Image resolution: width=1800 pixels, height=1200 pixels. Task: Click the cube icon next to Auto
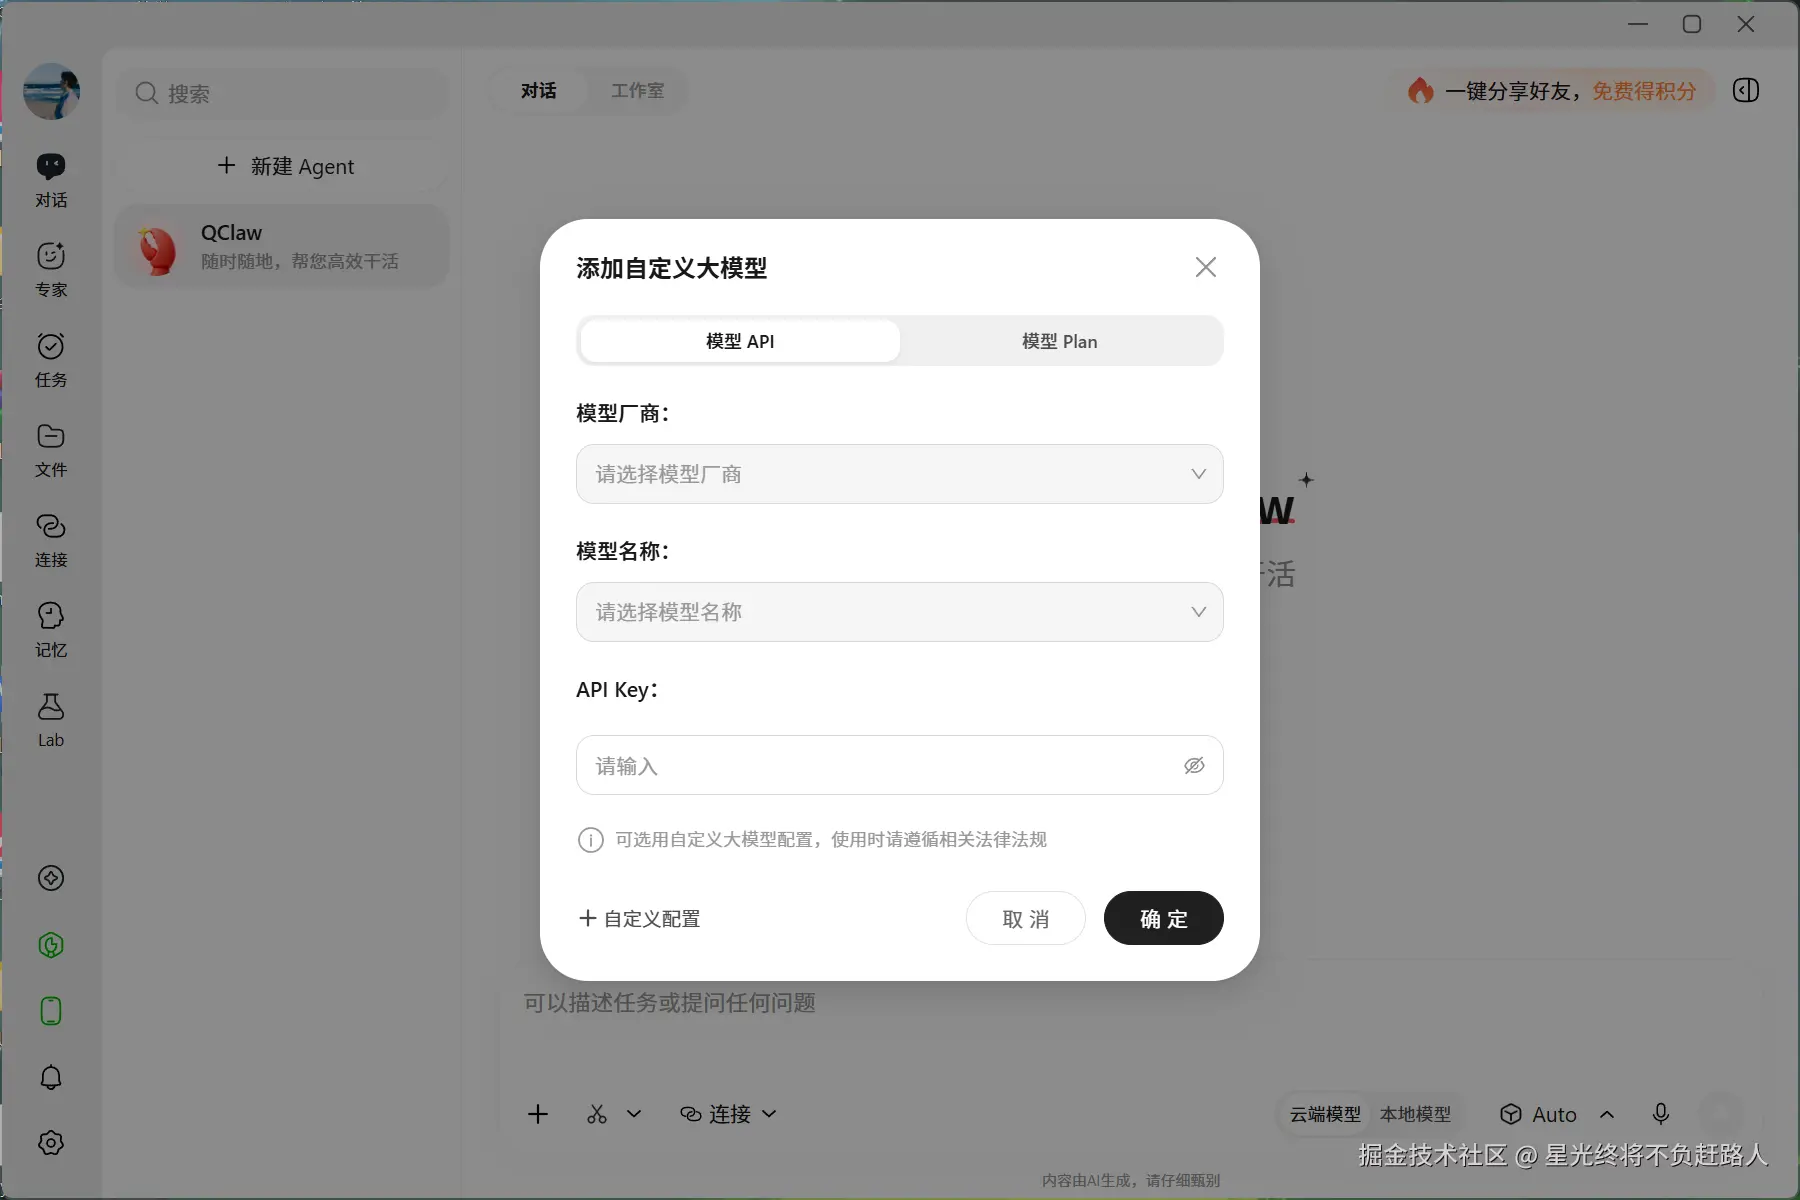point(1511,1114)
